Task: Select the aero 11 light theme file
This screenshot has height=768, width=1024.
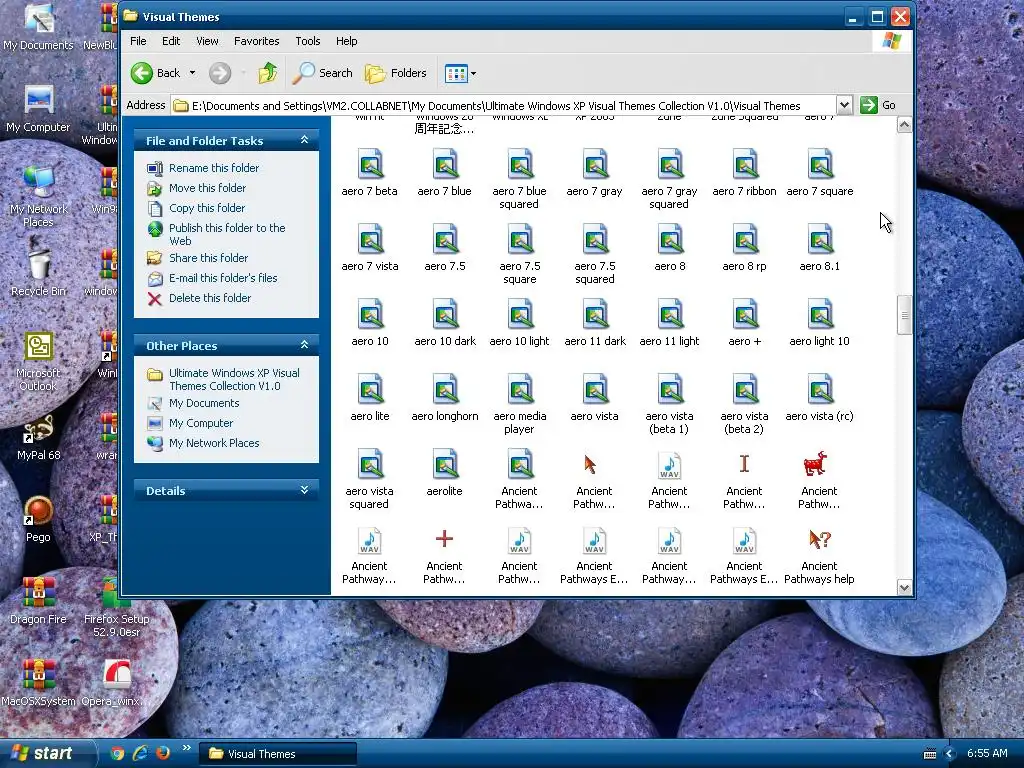Action: coord(669,323)
